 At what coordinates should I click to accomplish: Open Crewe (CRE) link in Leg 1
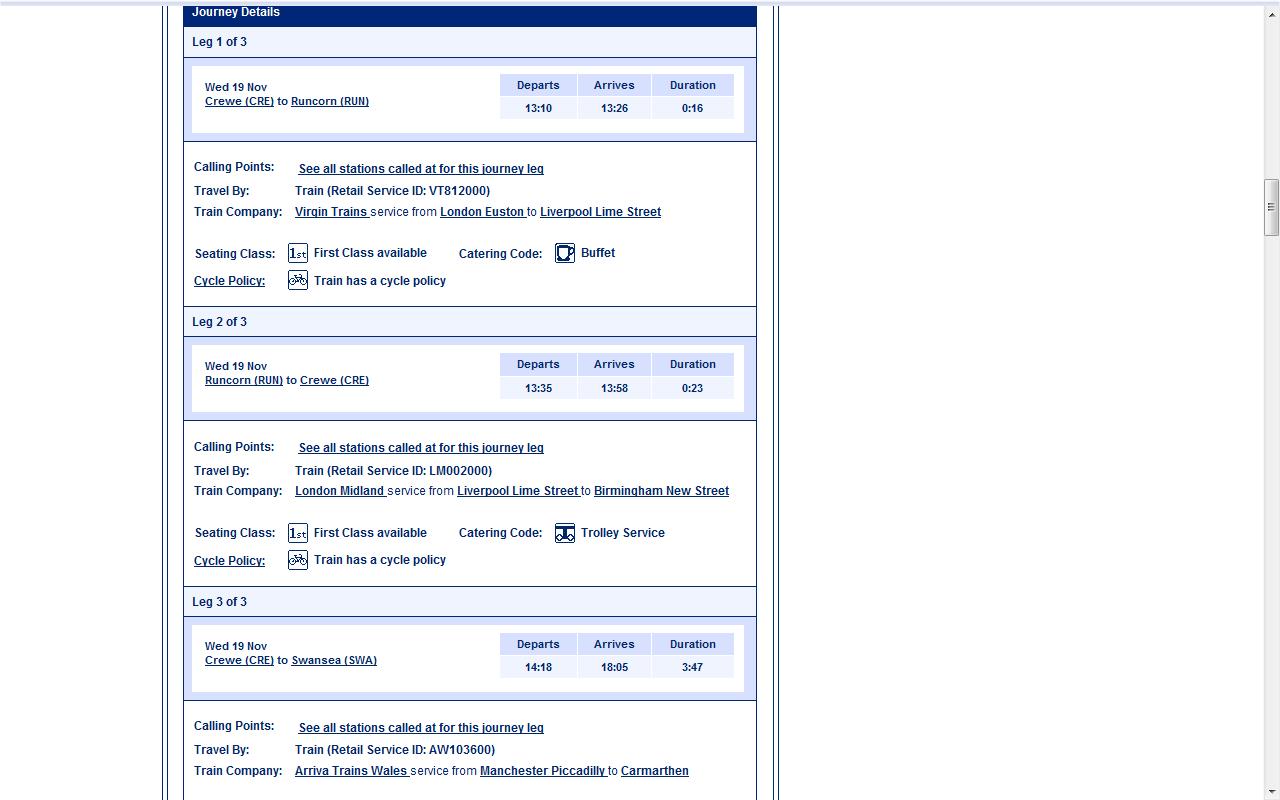(x=239, y=101)
